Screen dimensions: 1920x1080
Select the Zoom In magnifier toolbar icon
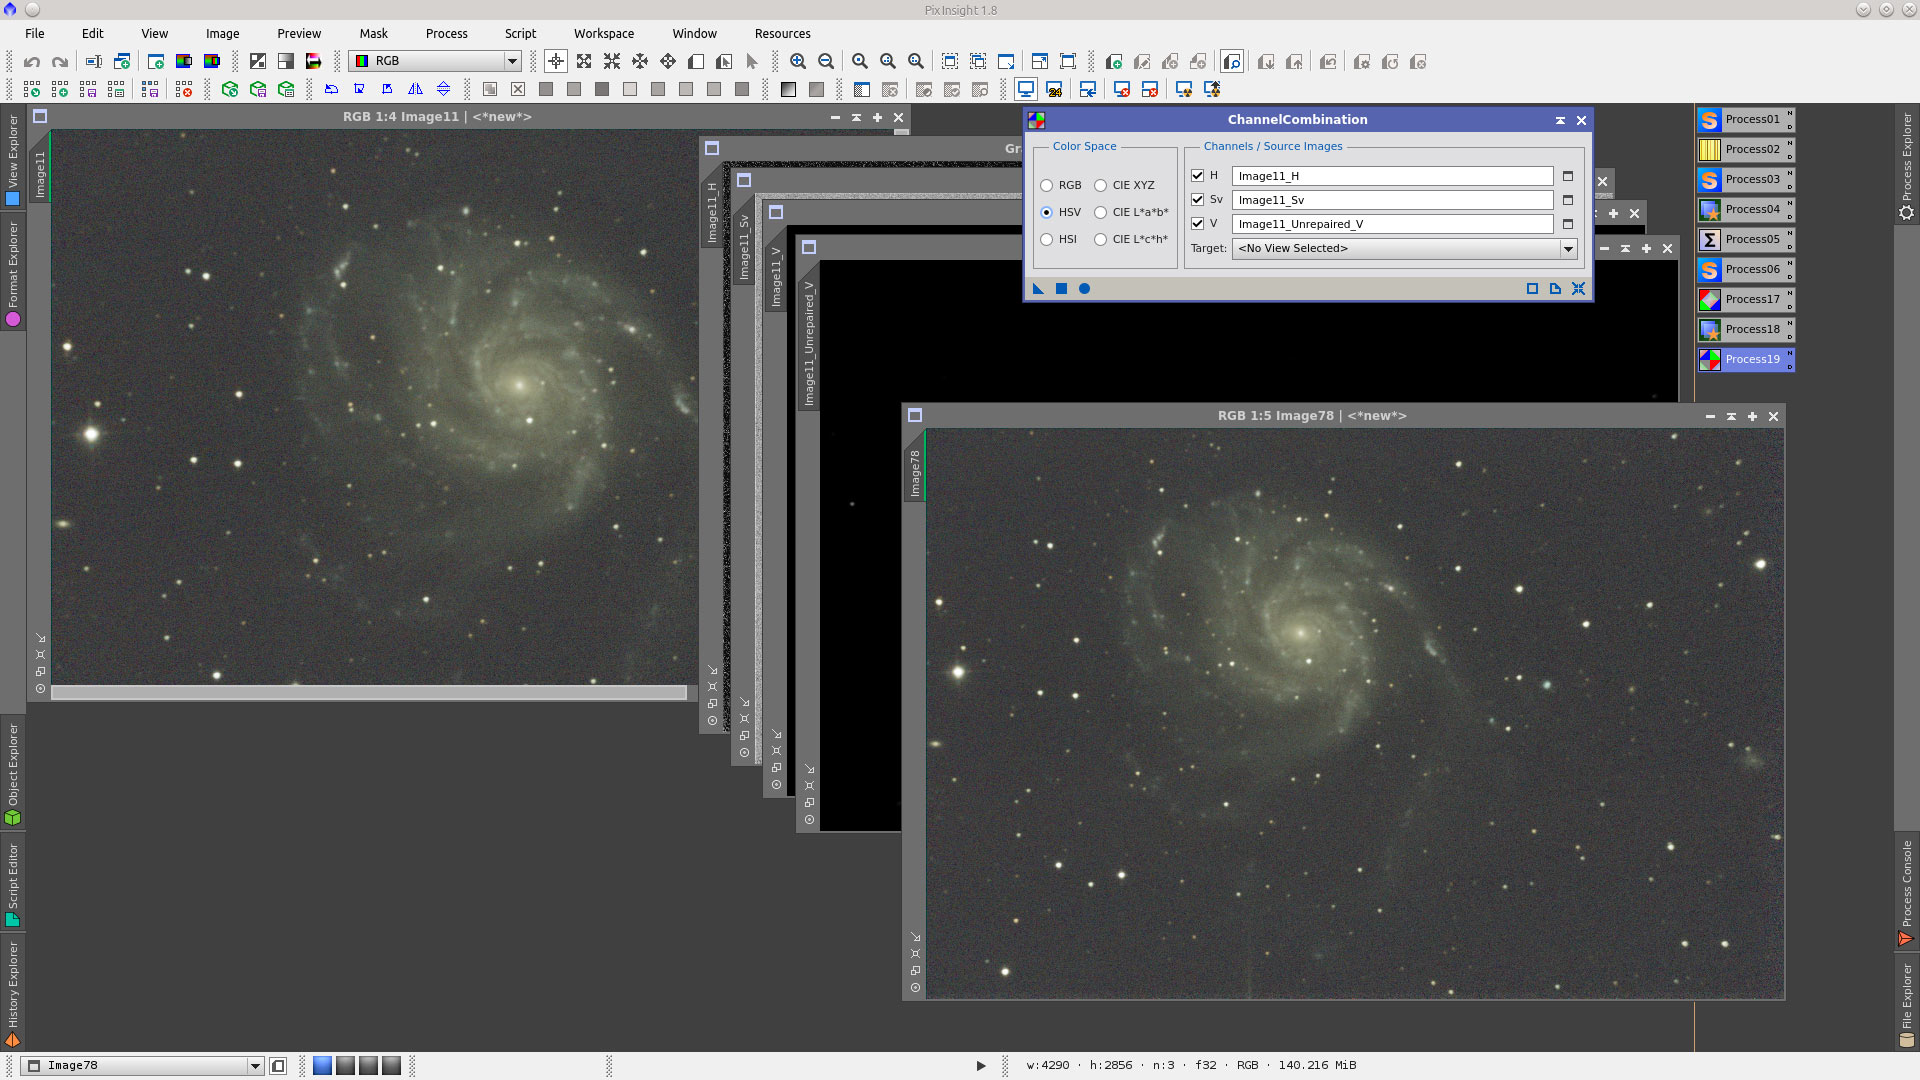tap(798, 61)
